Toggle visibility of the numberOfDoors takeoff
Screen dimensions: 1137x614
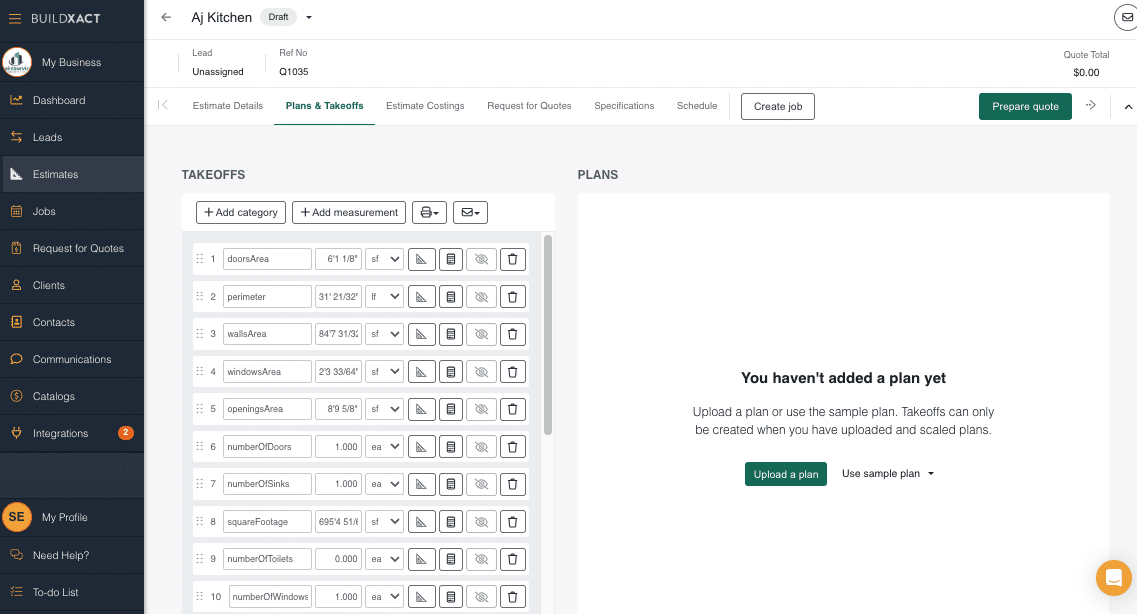click(x=481, y=447)
